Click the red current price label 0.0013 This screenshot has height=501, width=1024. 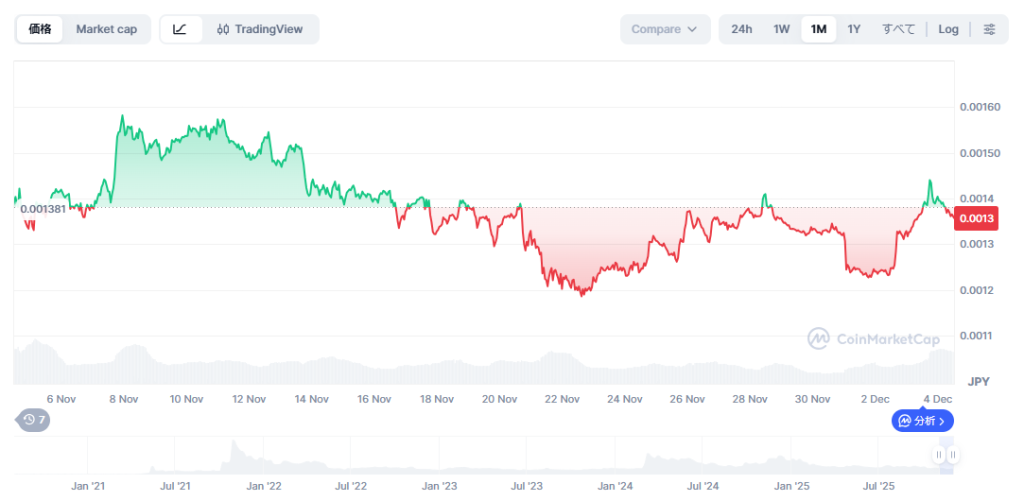pyautogui.click(x=976, y=219)
